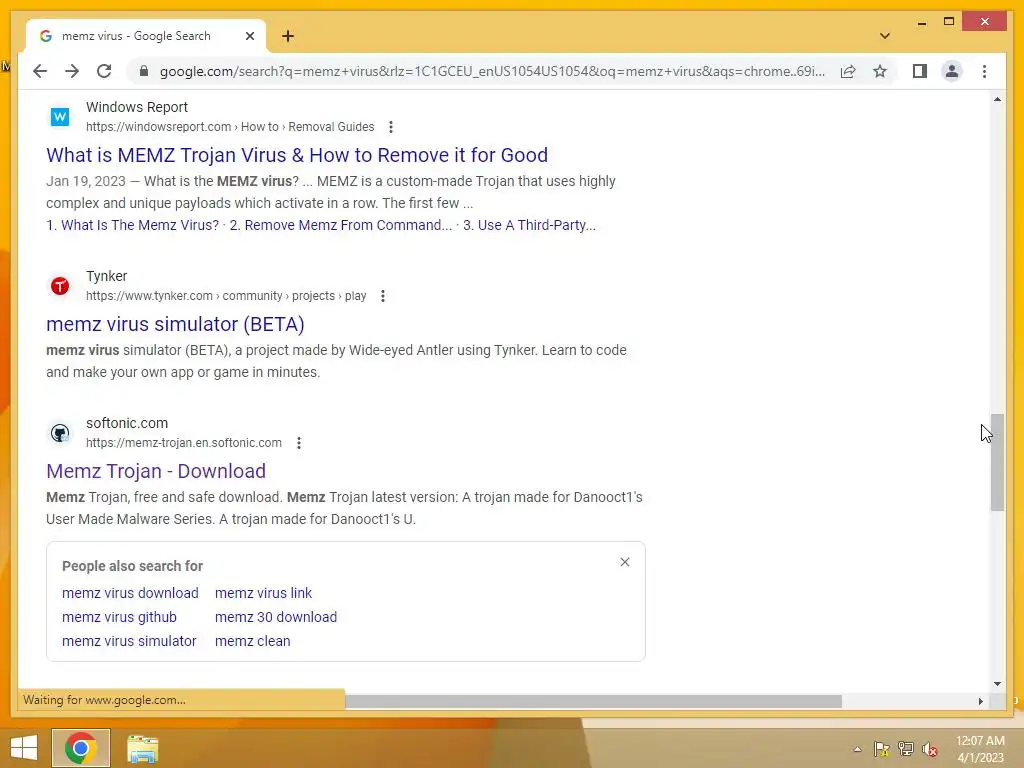Open the softonic.com result favicon
This screenshot has width=1024, height=768.
59,433
